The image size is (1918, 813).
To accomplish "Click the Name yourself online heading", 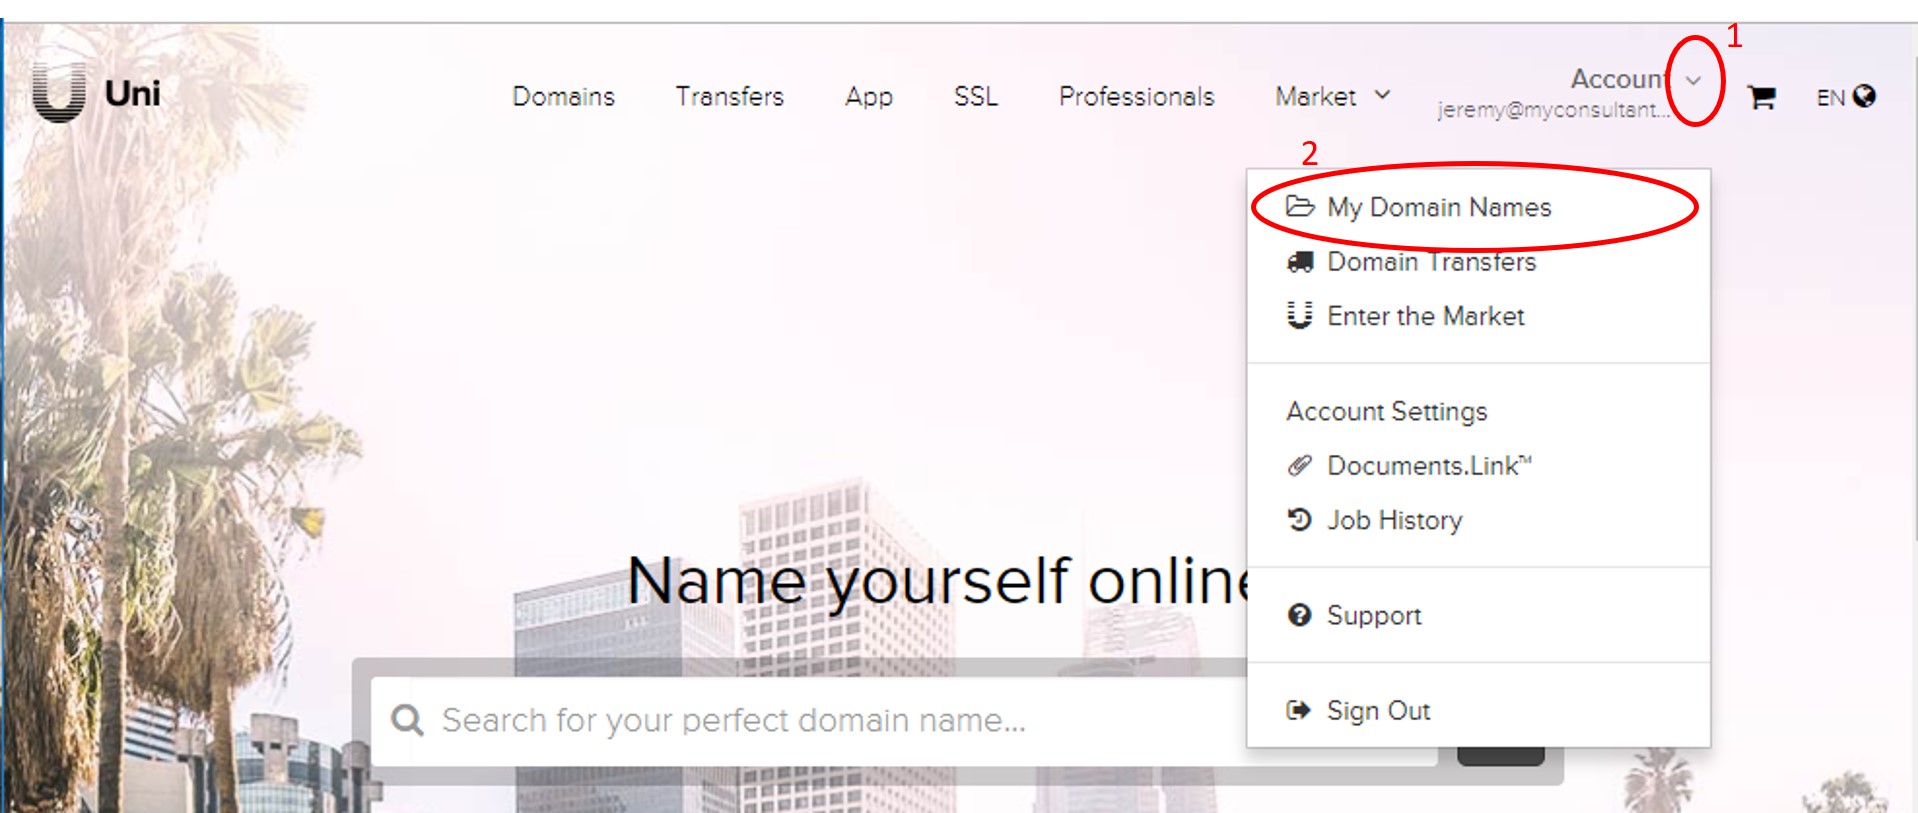I will [x=937, y=581].
